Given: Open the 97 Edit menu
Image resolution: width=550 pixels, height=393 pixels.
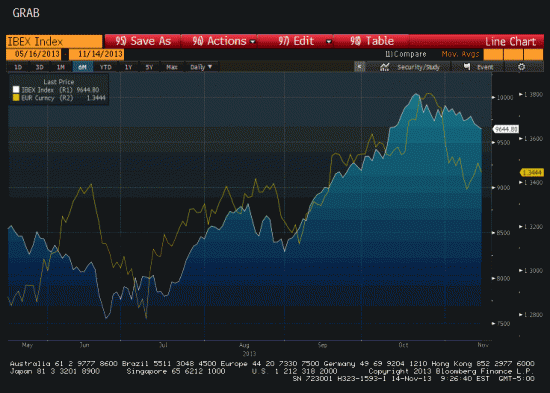Looking at the screenshot, I should click(295, 41).
